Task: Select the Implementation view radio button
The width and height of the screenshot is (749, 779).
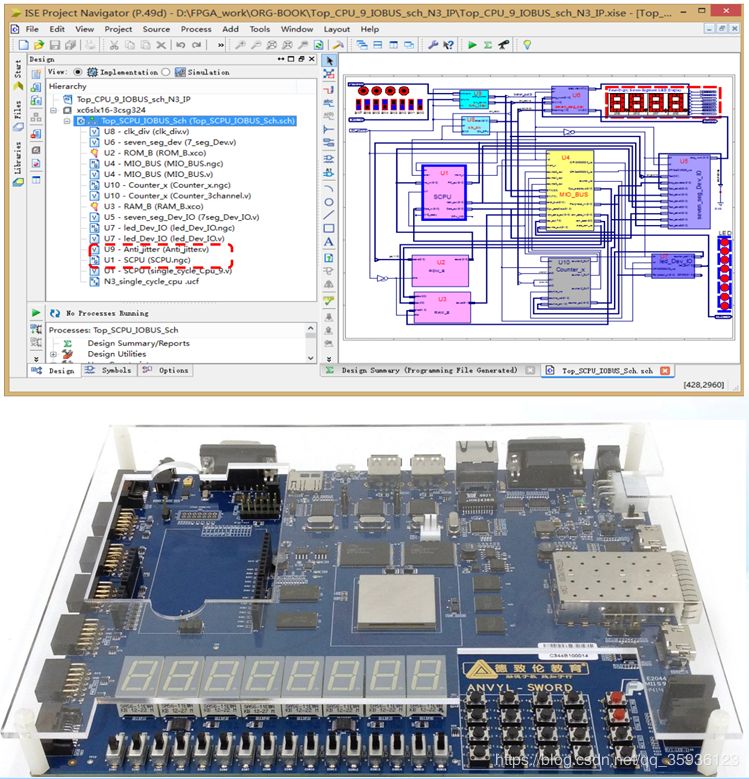Action: [78, 72]
